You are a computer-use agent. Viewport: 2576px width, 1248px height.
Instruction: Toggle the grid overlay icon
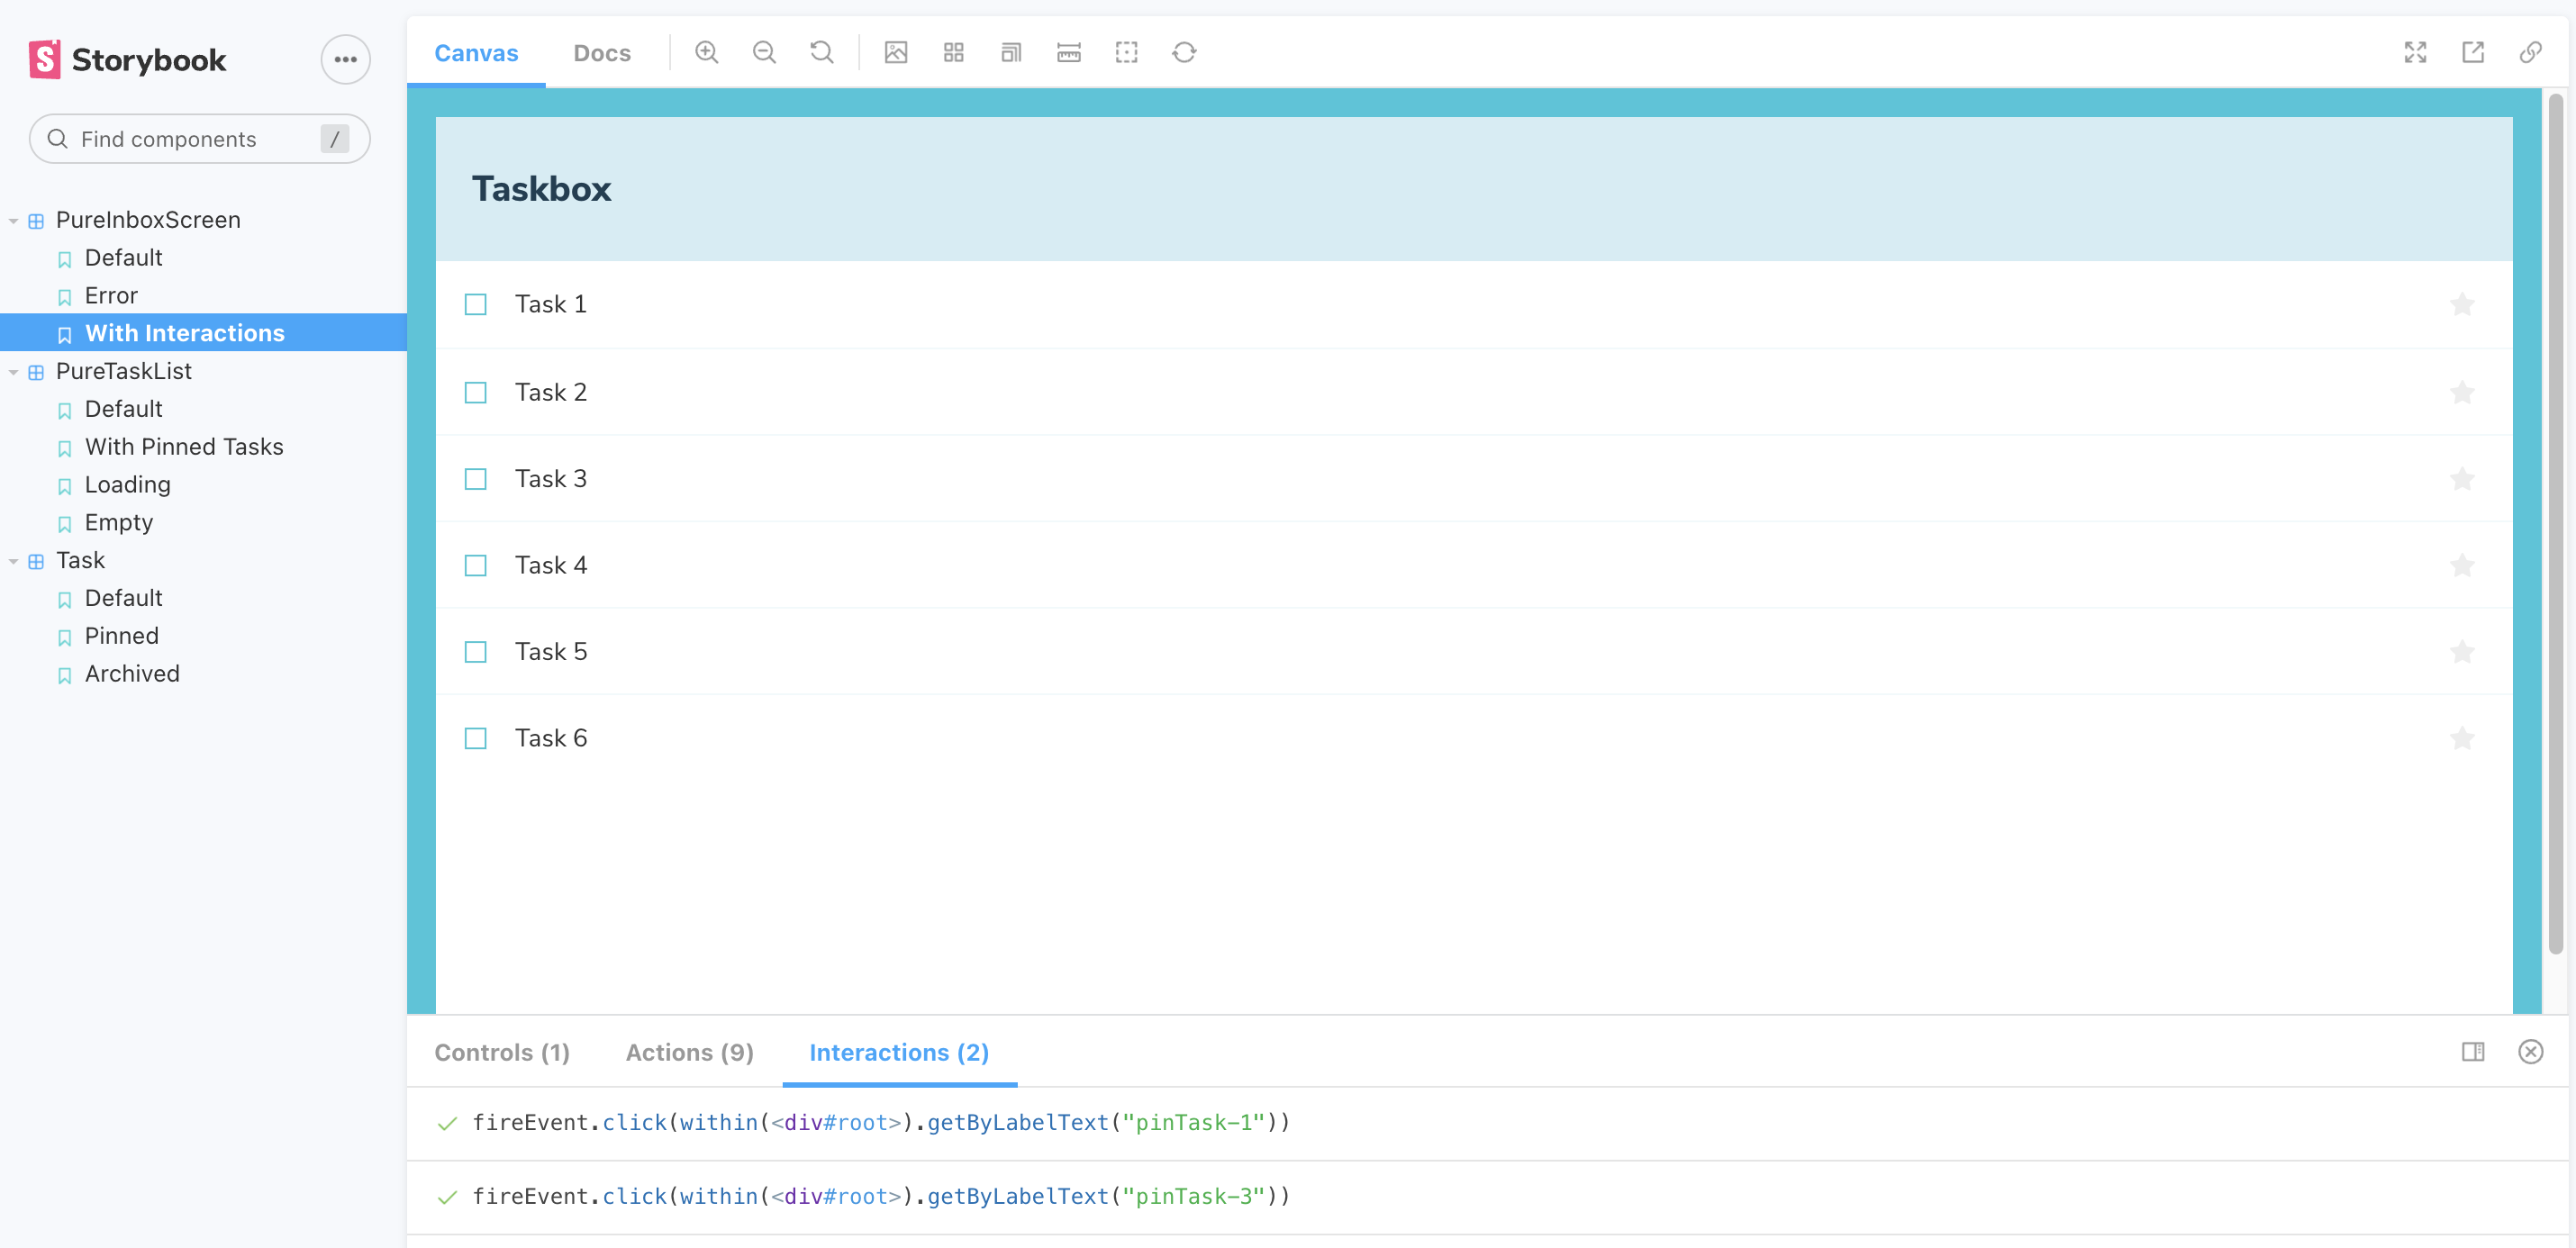tap(953, 52)
